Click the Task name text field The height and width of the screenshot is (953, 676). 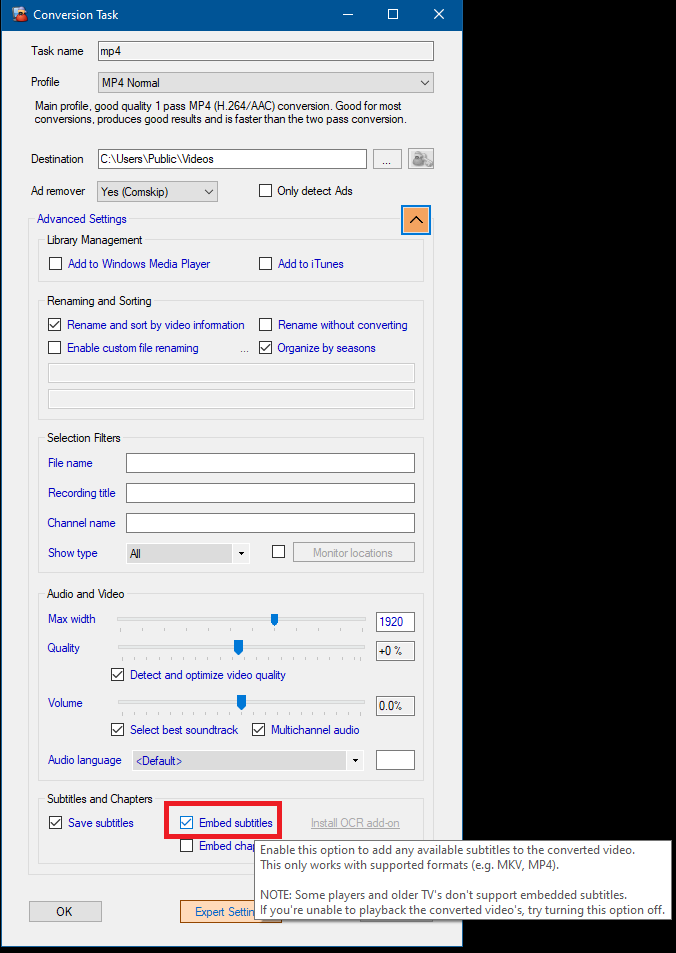coord(265,51)
